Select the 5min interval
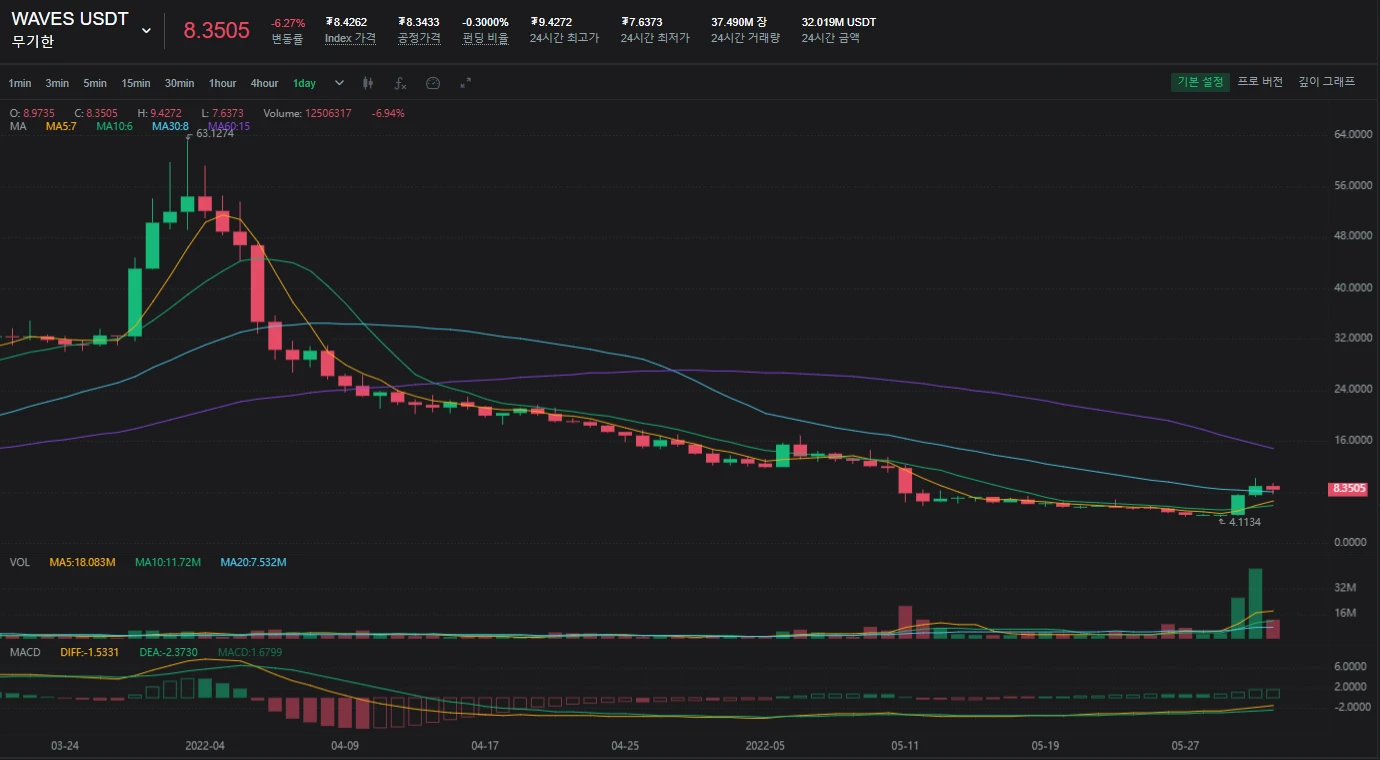Image resolution: width=1380 pixels, height=760 pixels. (x=95, y=83)
